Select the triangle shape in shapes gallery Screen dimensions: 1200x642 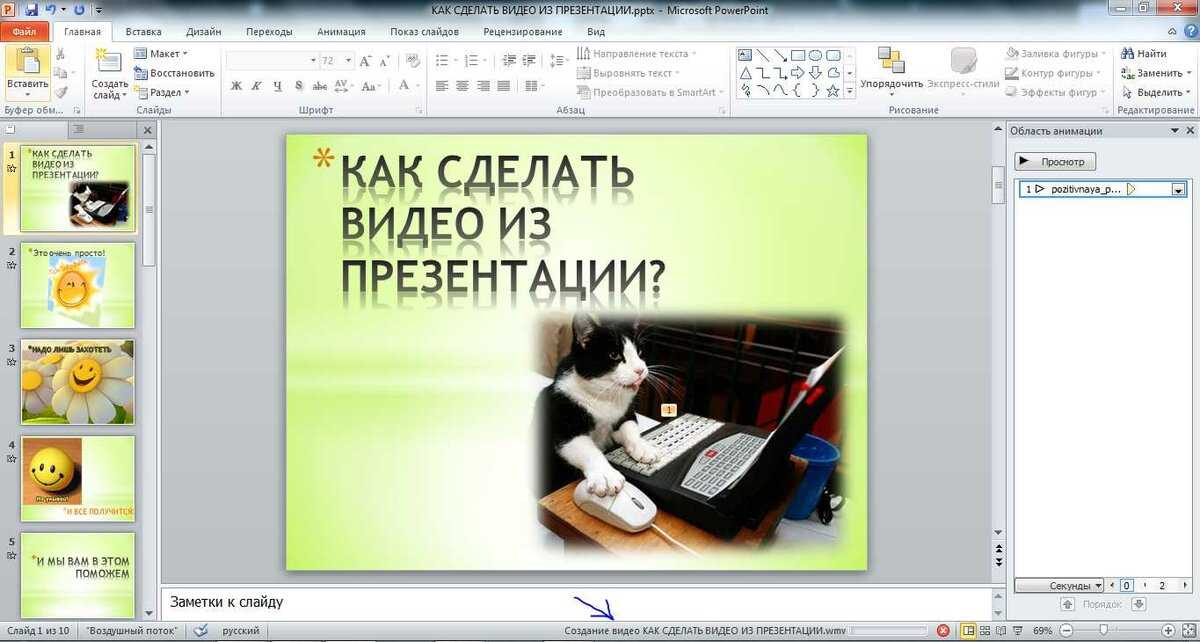pyautogui.click(x=745, y=73)
